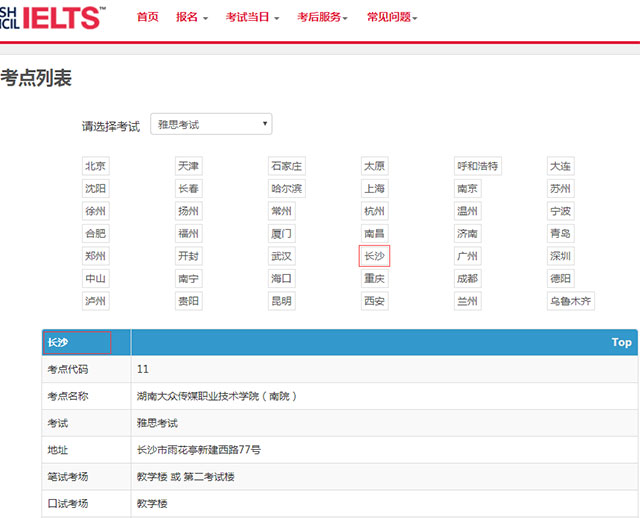Click the 福州 test city
The height and width of the screenshot is (518, 640).
(x=189, y=233)
